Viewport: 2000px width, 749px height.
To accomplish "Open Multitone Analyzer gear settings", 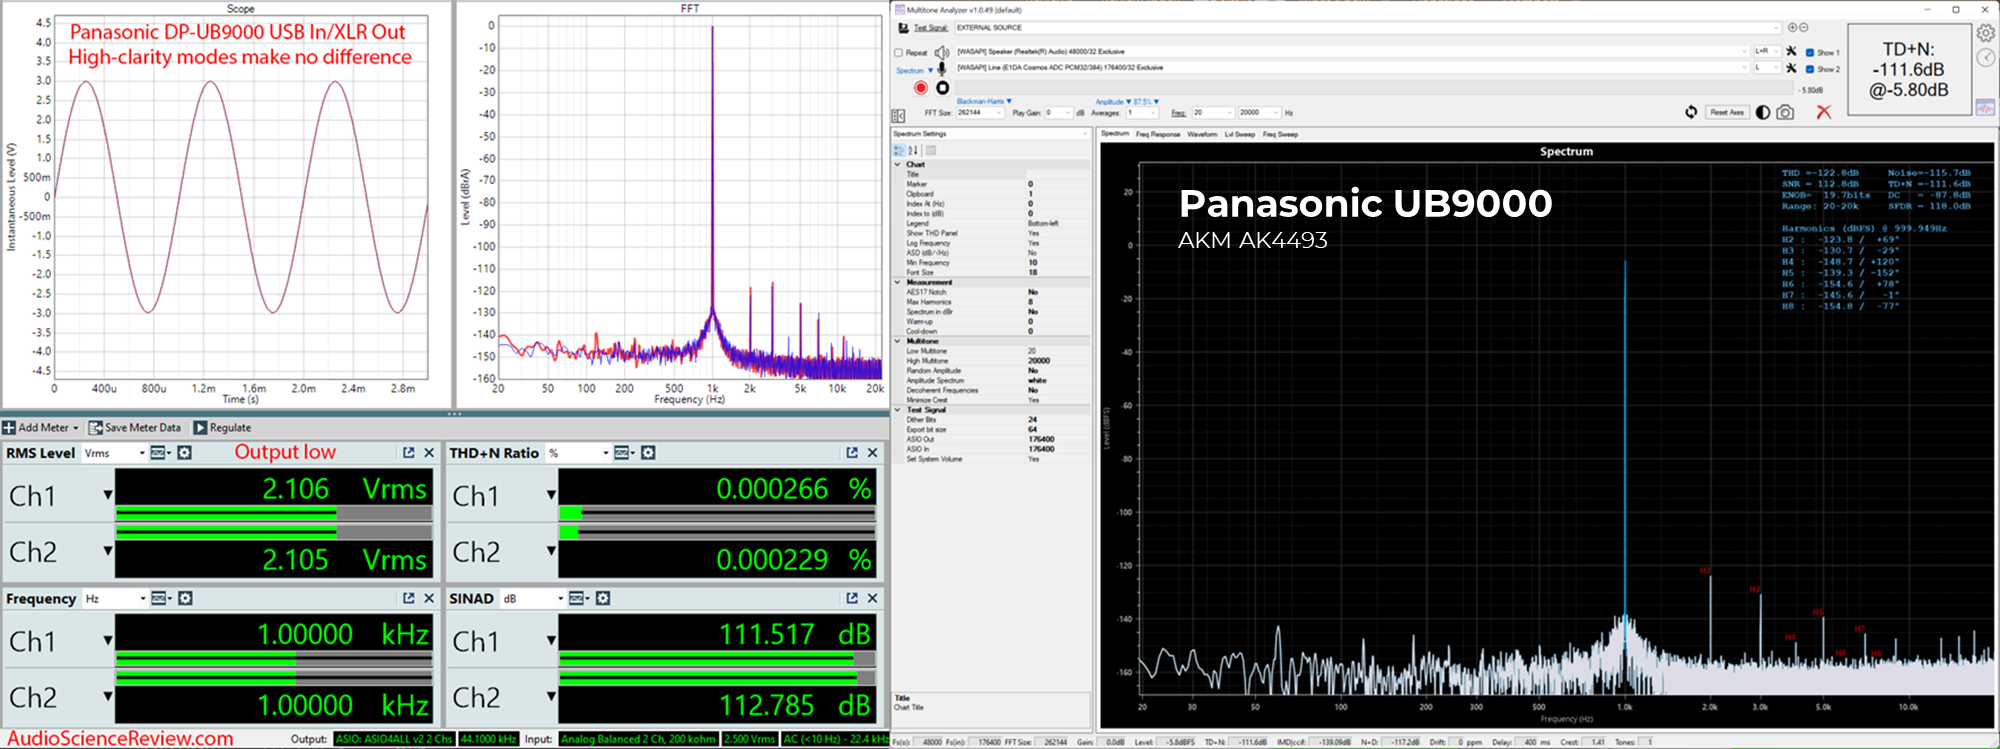I will point(1986,33).
